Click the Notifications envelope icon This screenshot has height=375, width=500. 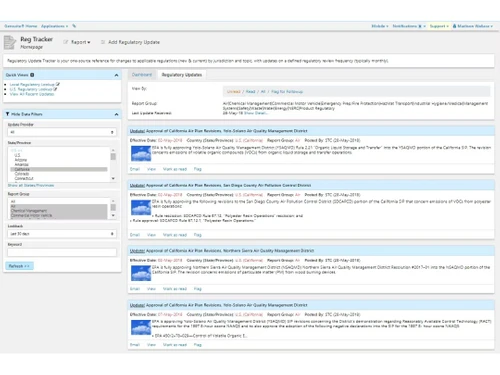click(420, 26)
